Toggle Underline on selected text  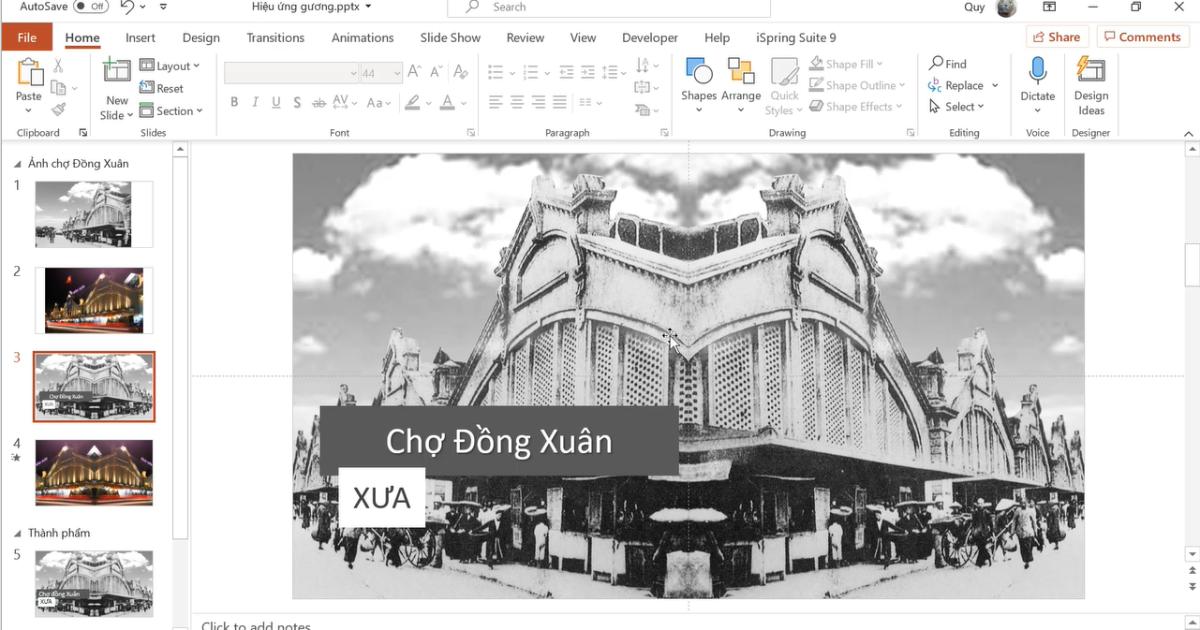[275, 101]
